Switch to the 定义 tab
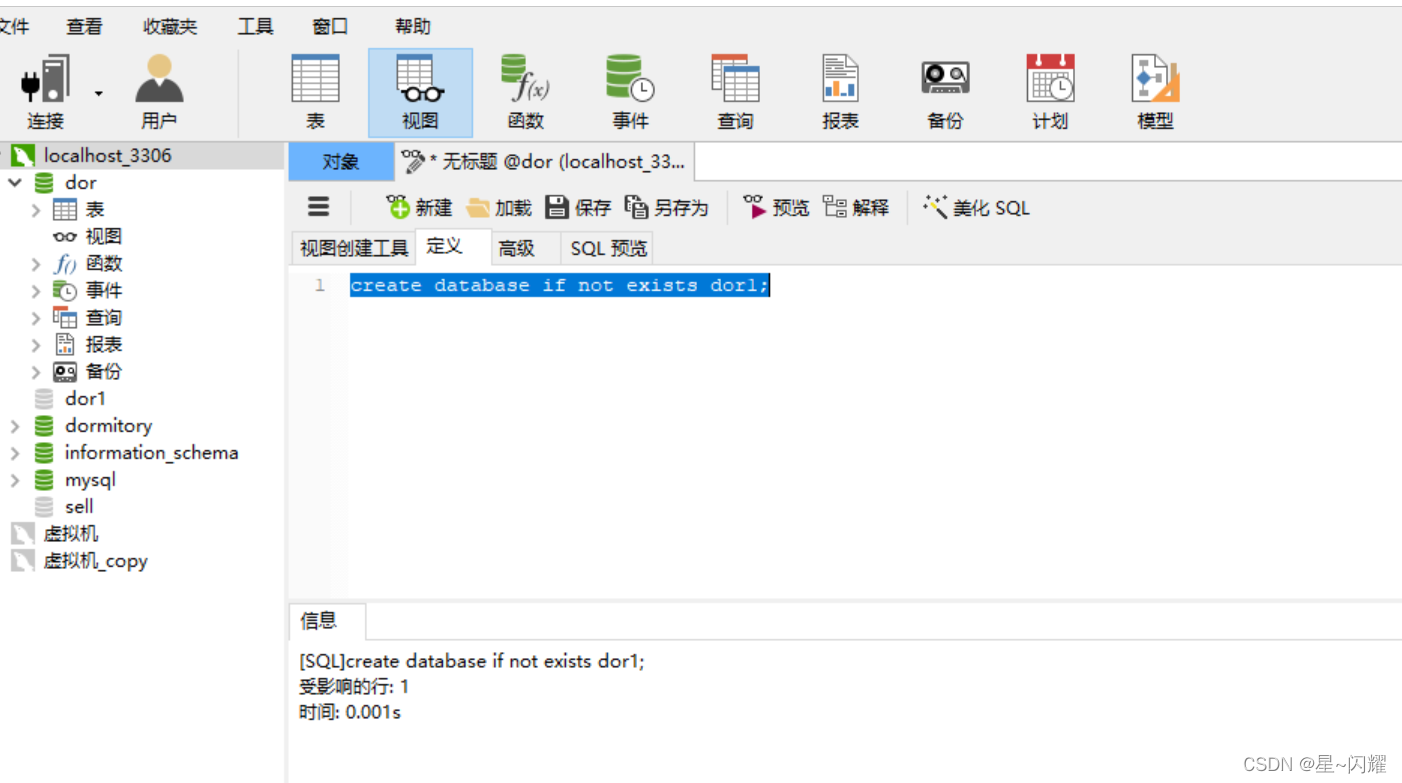Screen dimensions: 1402x783 tap(453, 247)
